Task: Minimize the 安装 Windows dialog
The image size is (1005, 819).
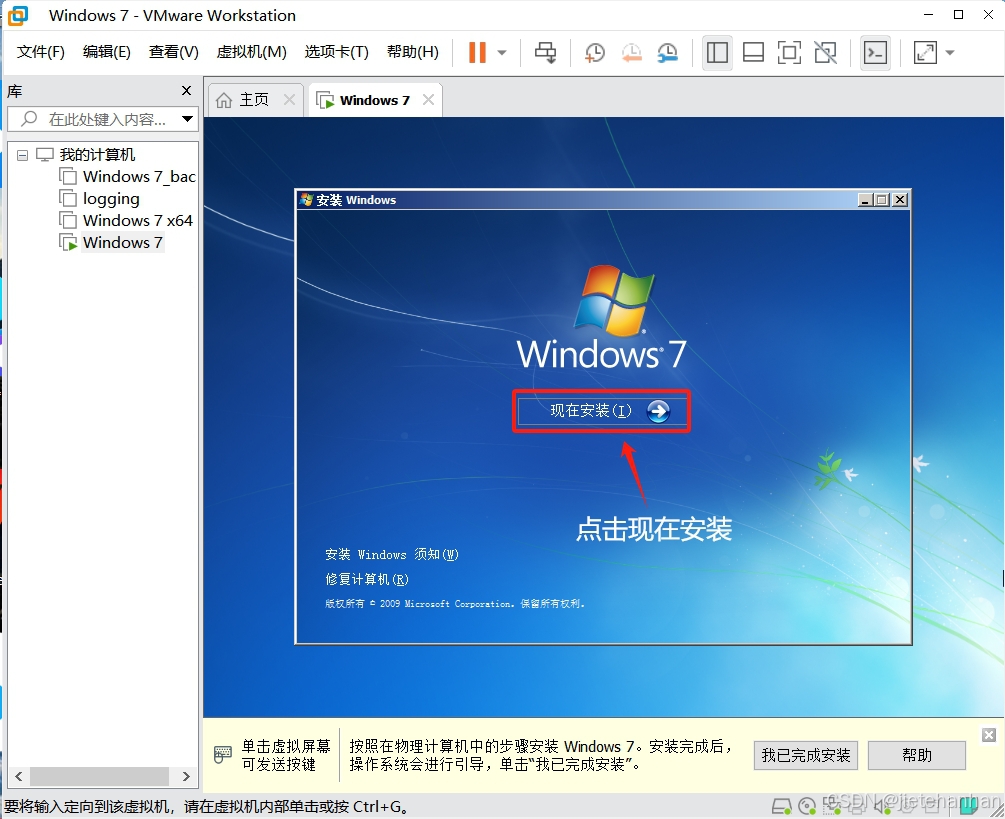Action: (x=865, y=200)
